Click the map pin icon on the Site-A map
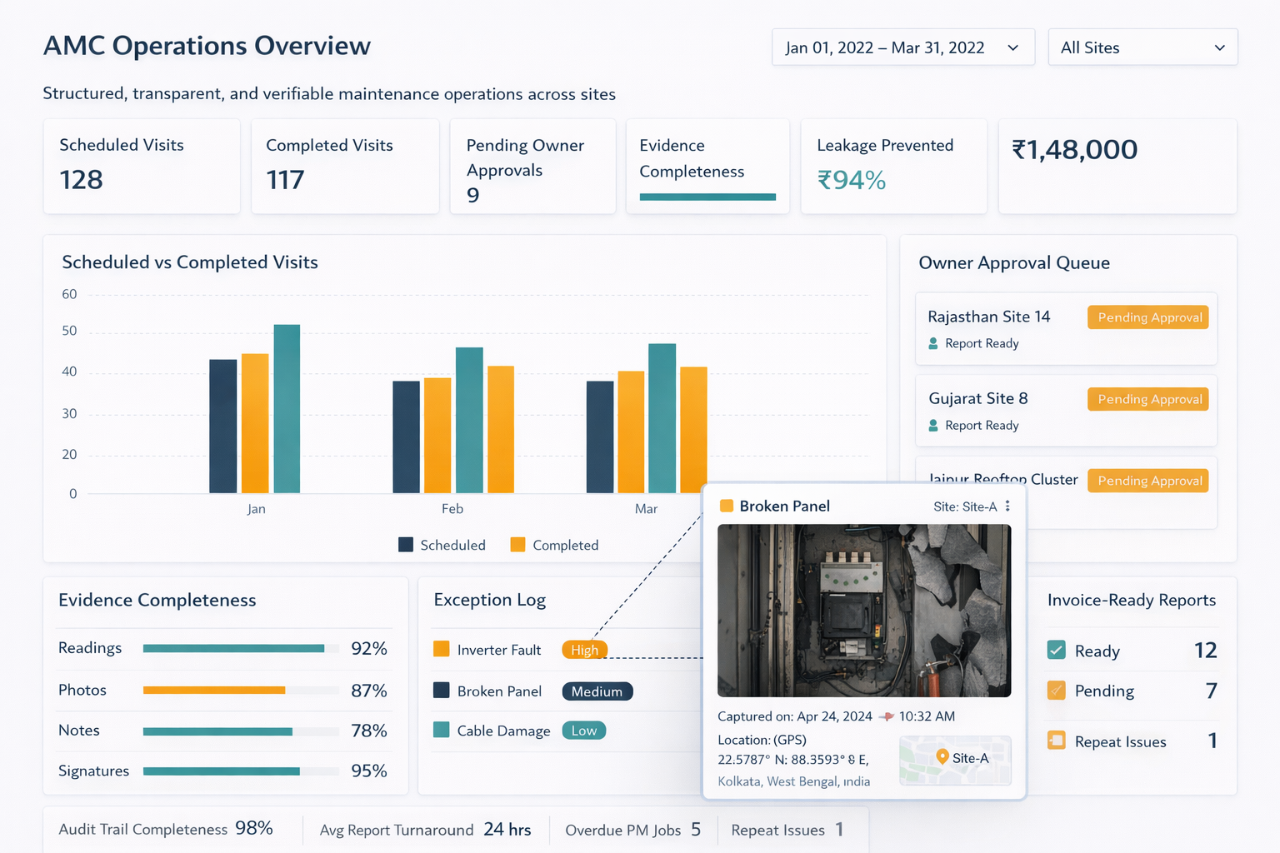Screen dimensions: 1280x853 (x=941, y=758)
